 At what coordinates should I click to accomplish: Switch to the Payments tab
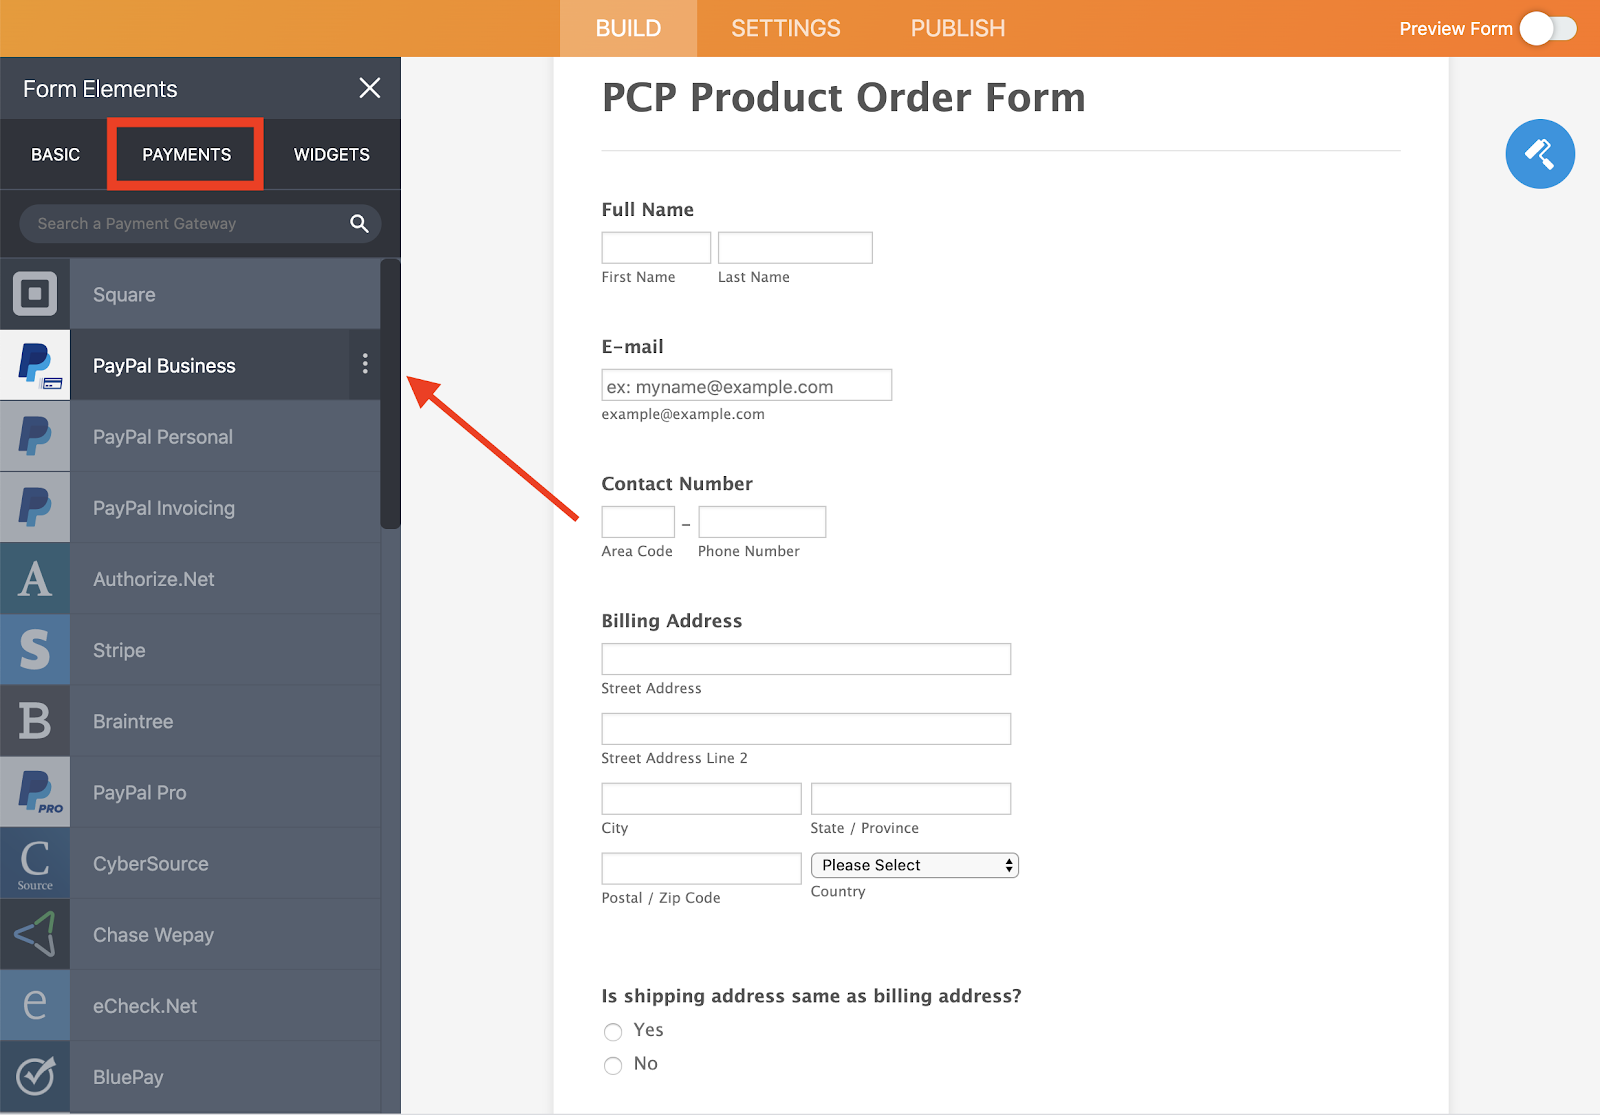[186, 154]
